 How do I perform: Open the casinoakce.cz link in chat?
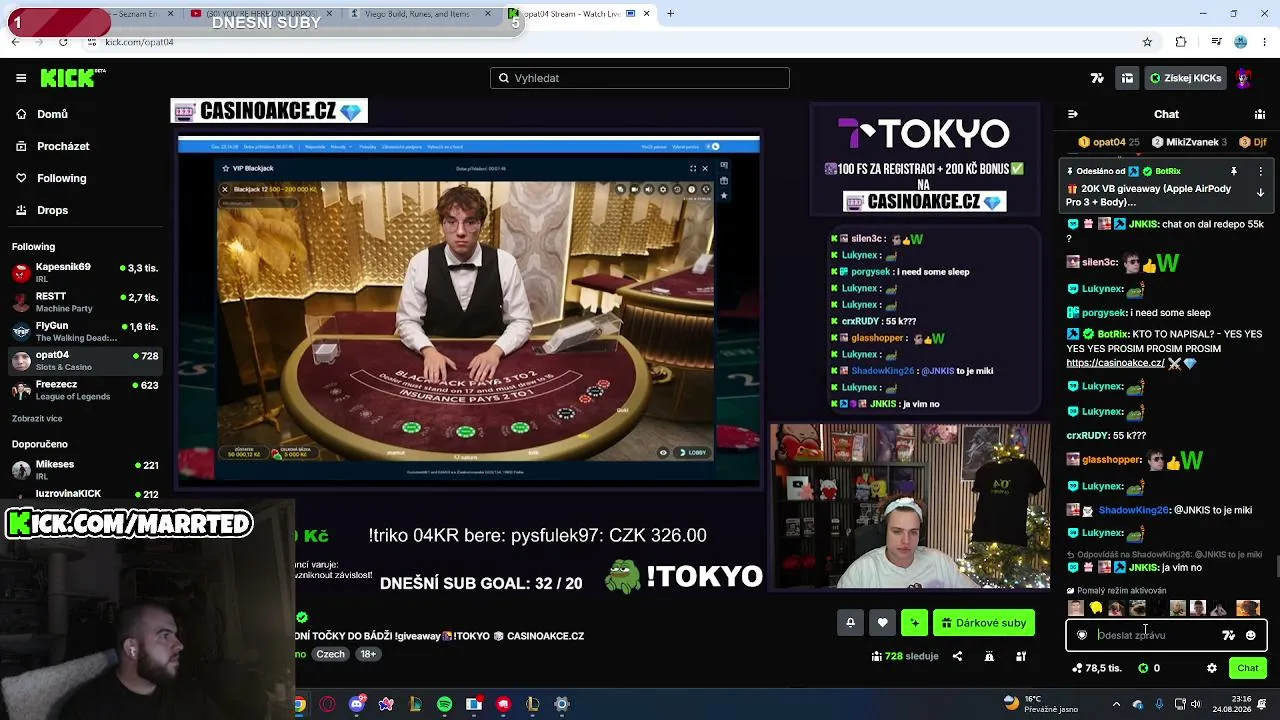[x=1115, y=363]
